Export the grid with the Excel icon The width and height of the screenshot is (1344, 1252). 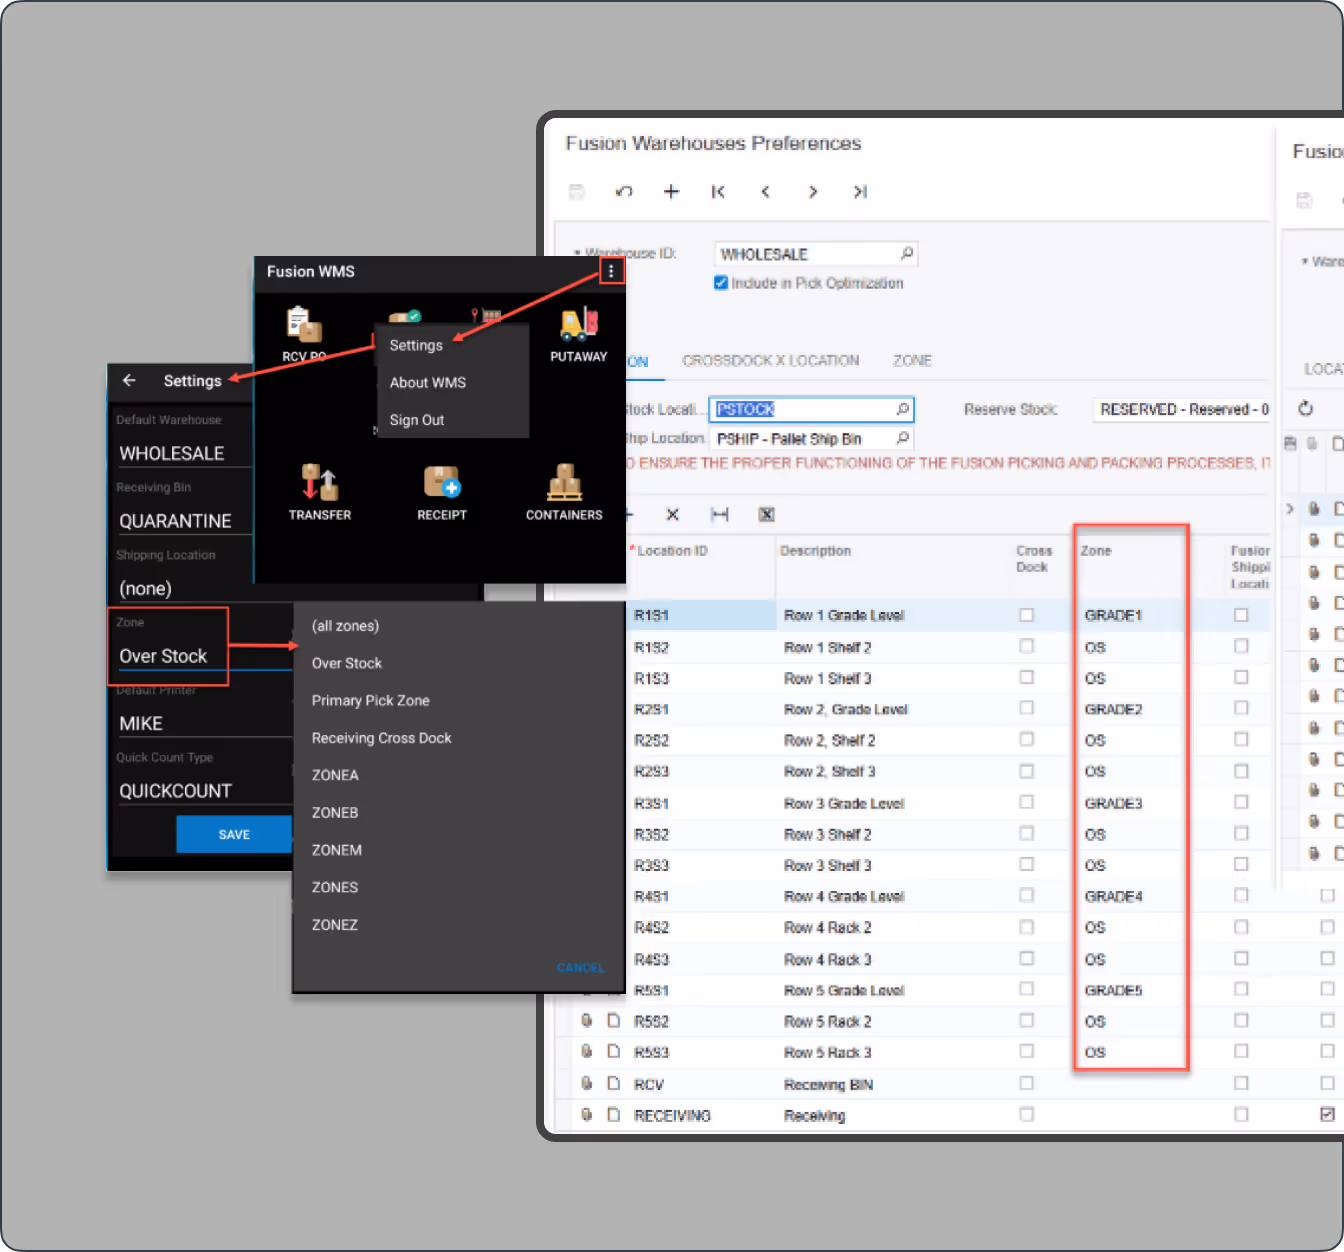click(766, 514)
